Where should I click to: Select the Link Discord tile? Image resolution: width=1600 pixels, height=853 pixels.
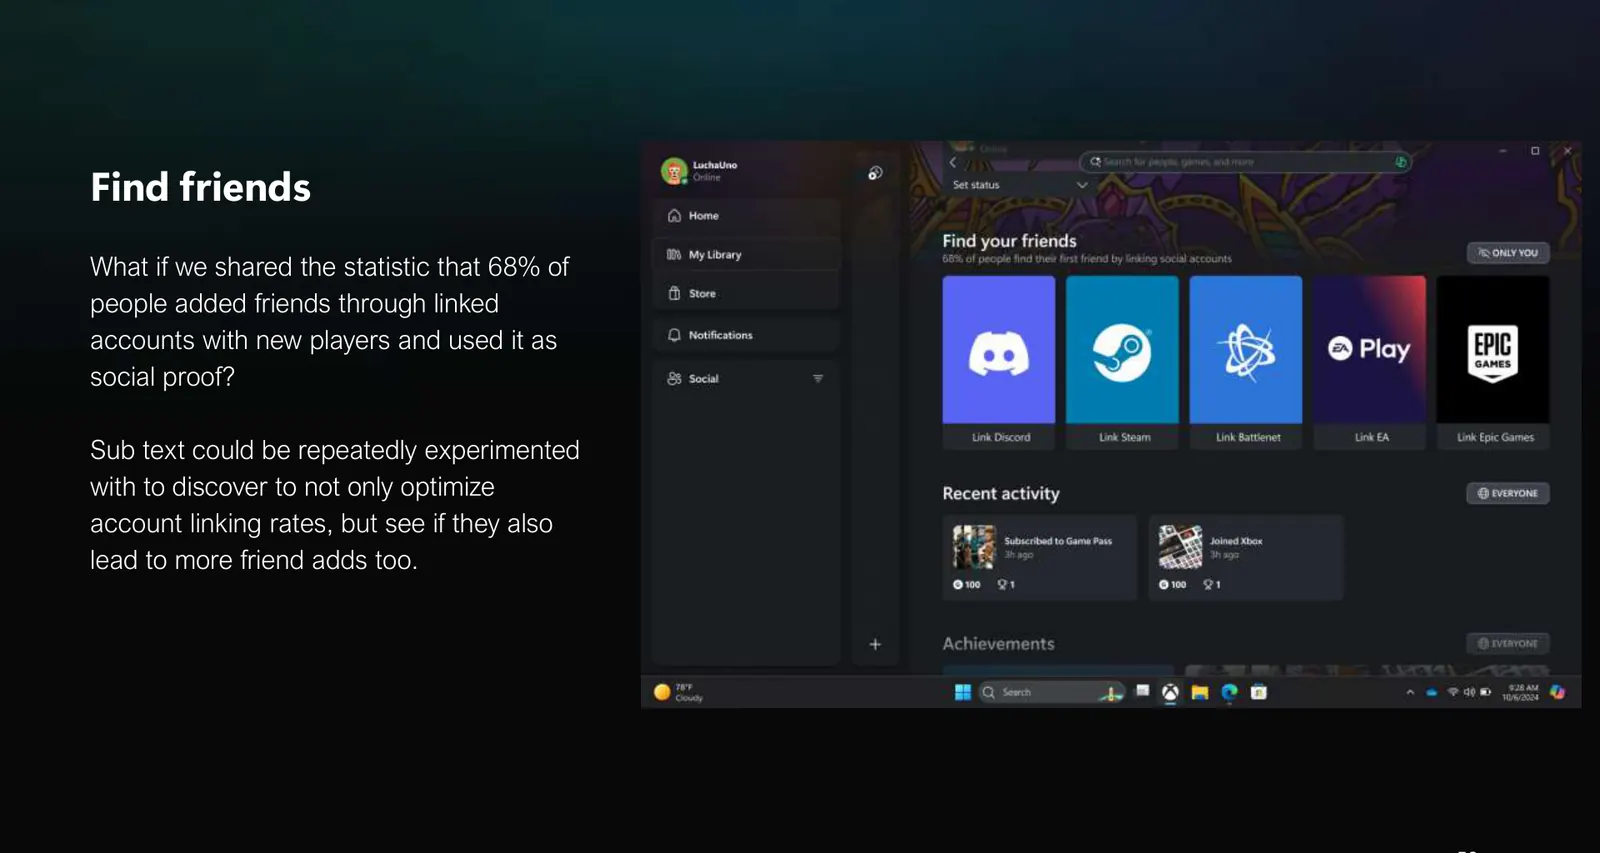tap(999, 362)
